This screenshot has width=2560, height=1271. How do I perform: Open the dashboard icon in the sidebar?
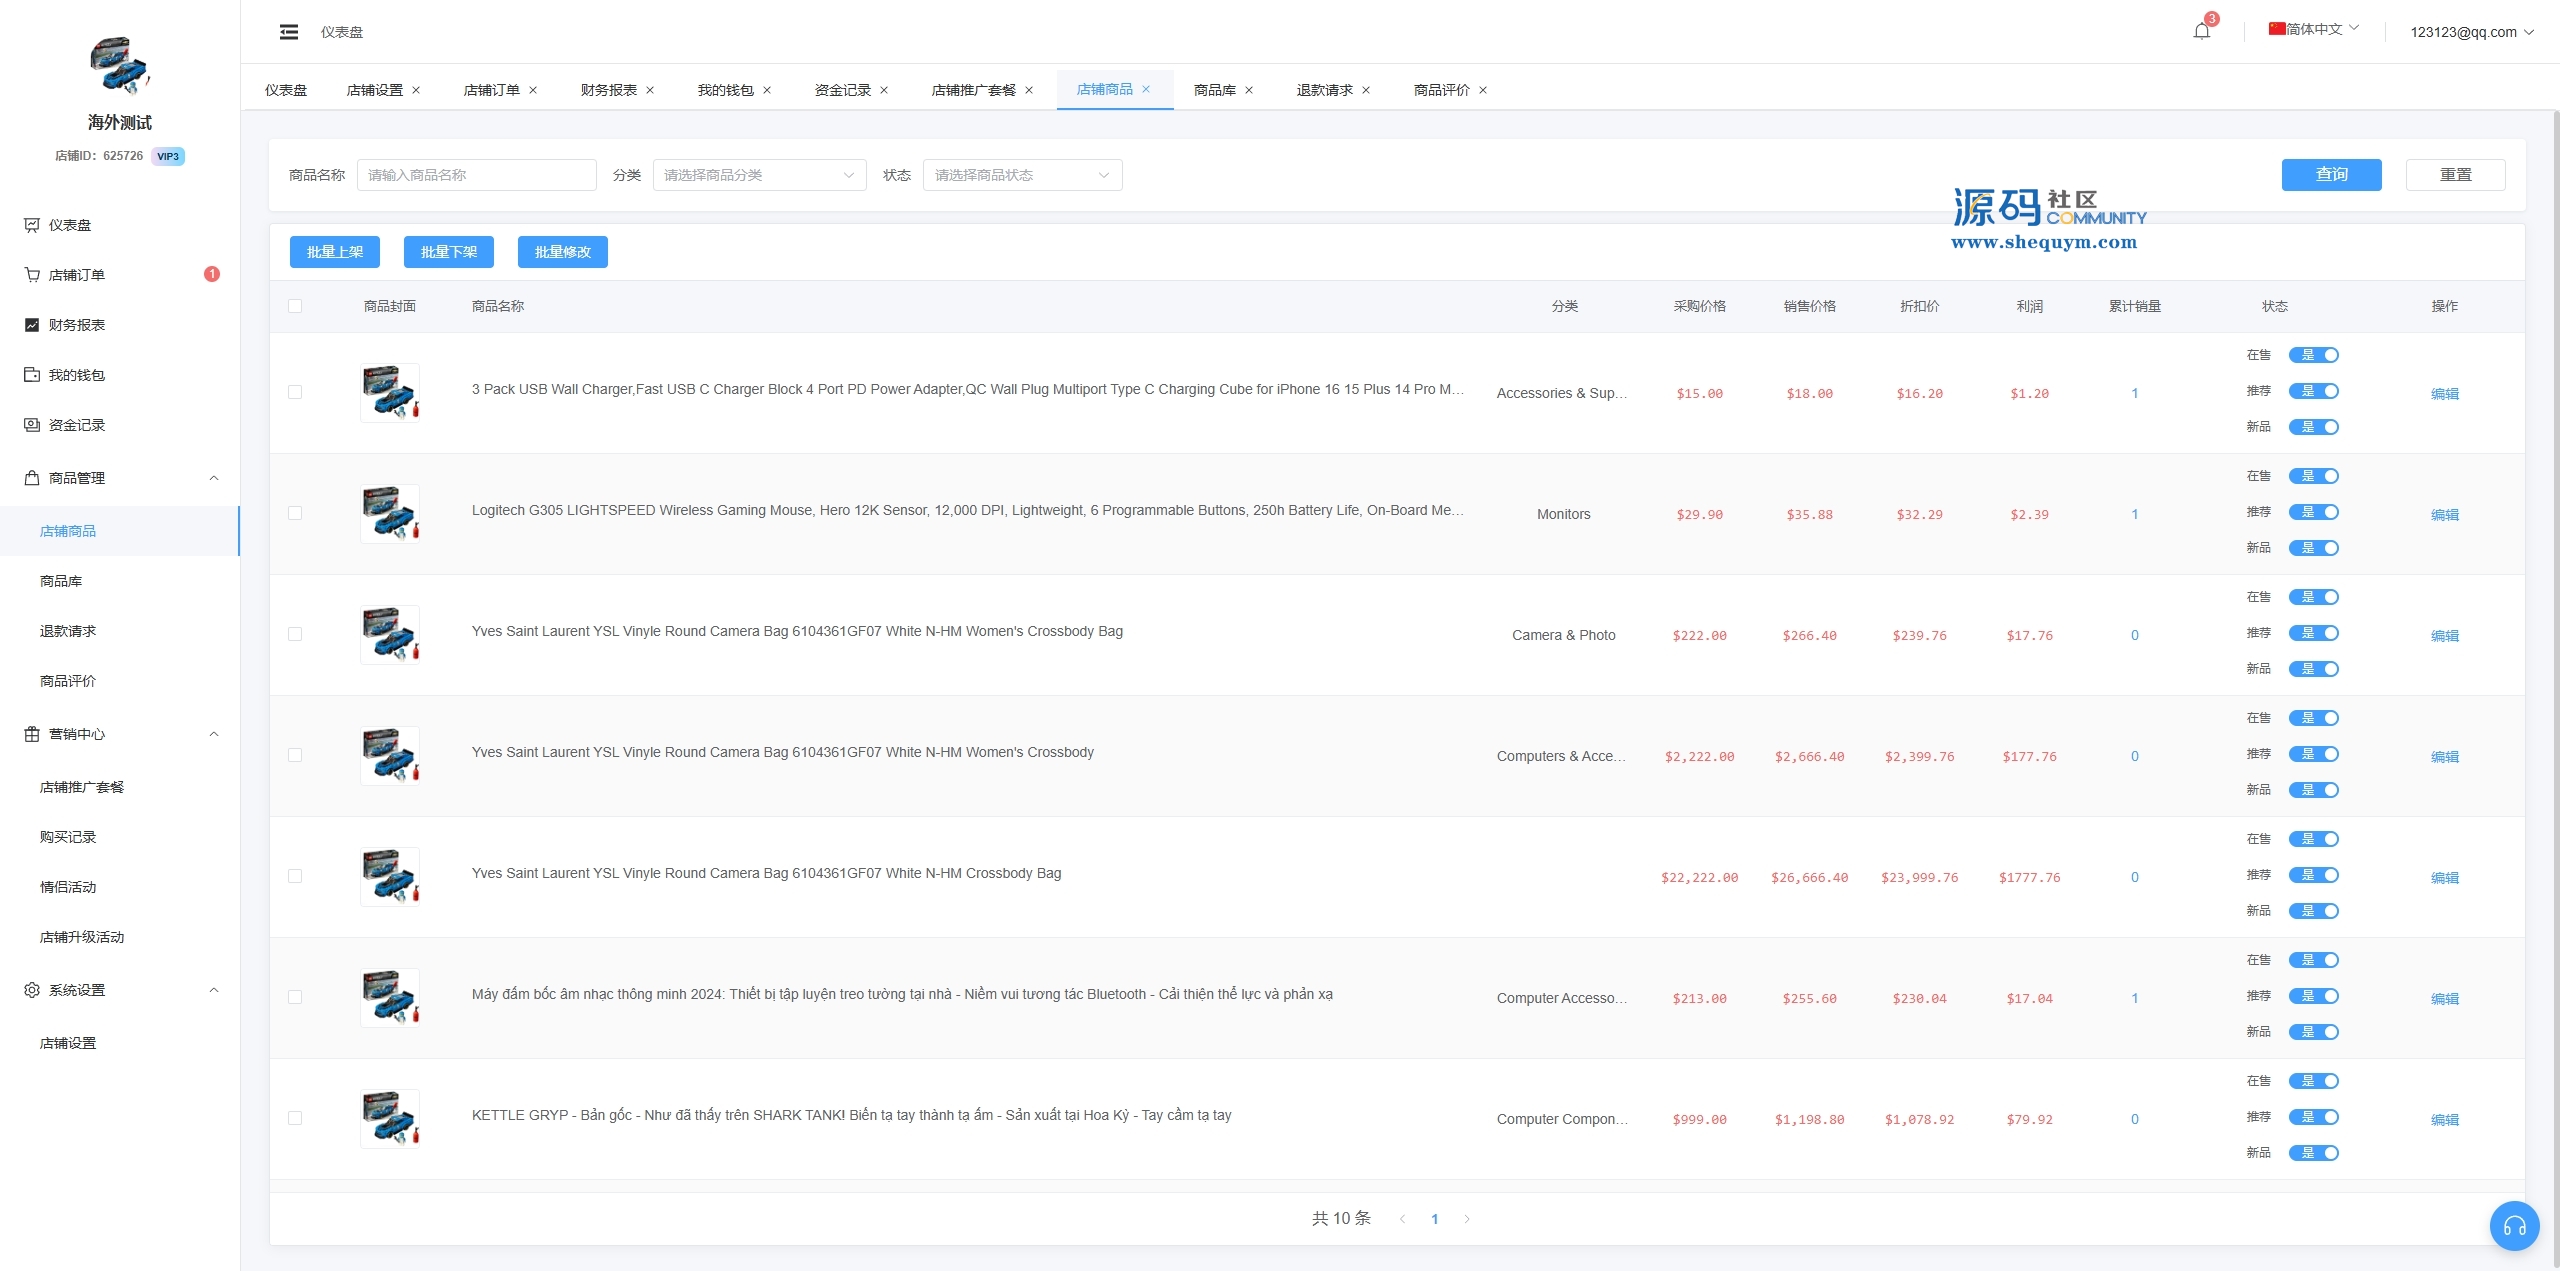pos(32,225)
